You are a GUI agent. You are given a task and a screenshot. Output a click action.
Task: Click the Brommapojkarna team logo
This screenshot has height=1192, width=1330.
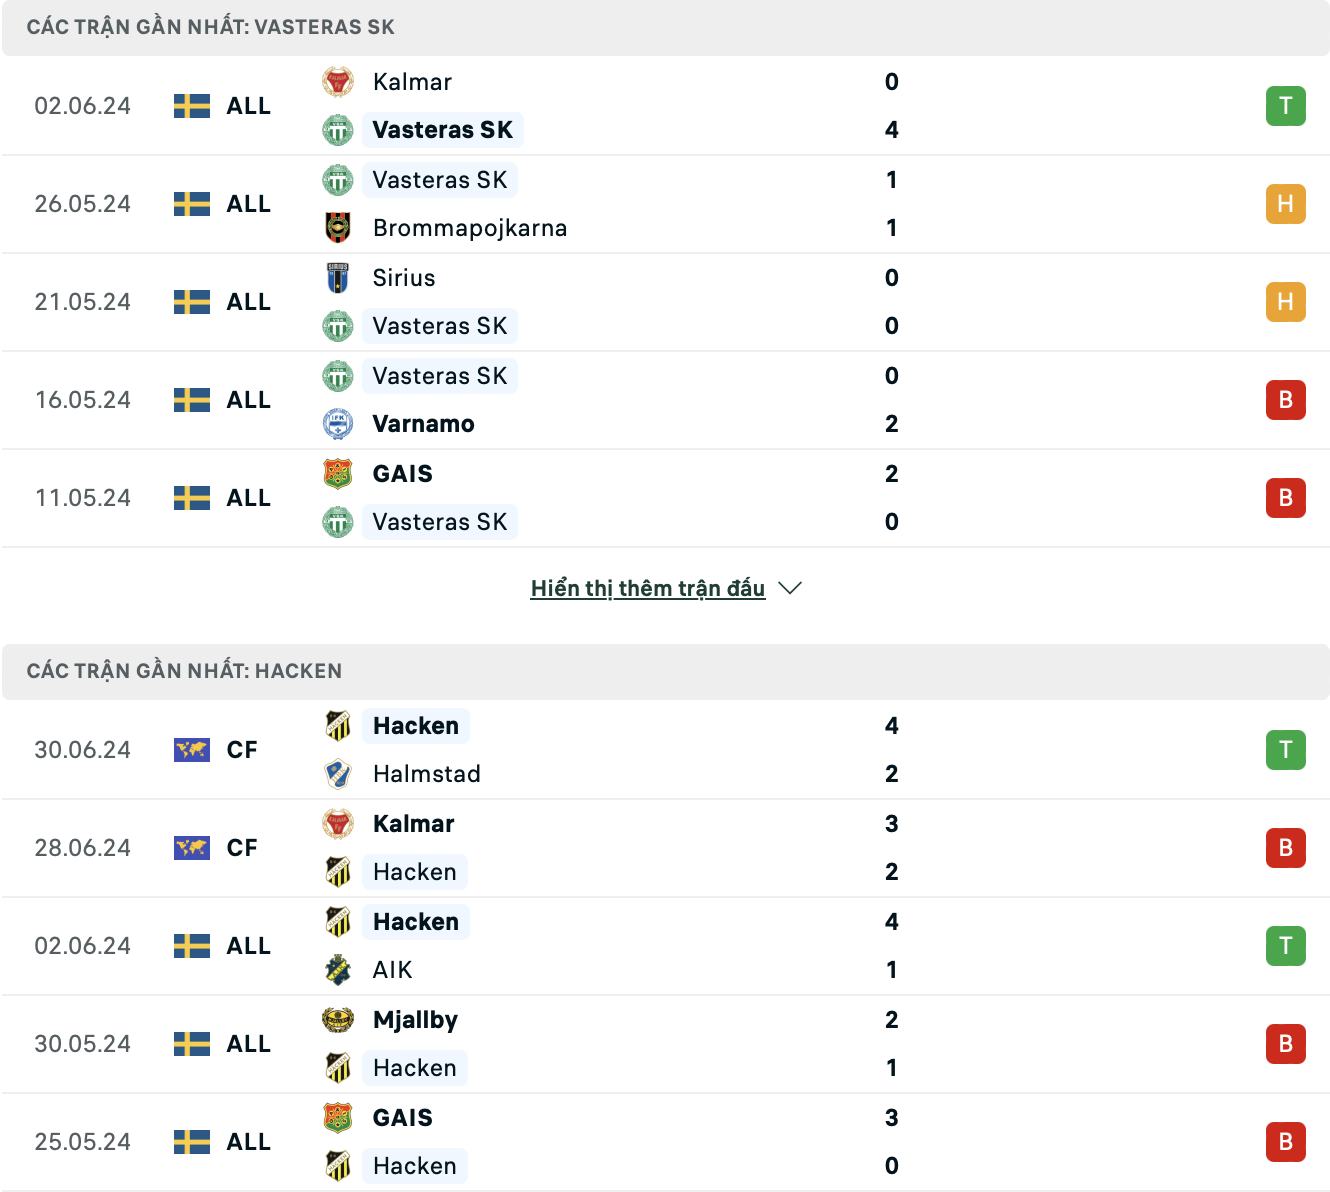click(x=338, y=228)
